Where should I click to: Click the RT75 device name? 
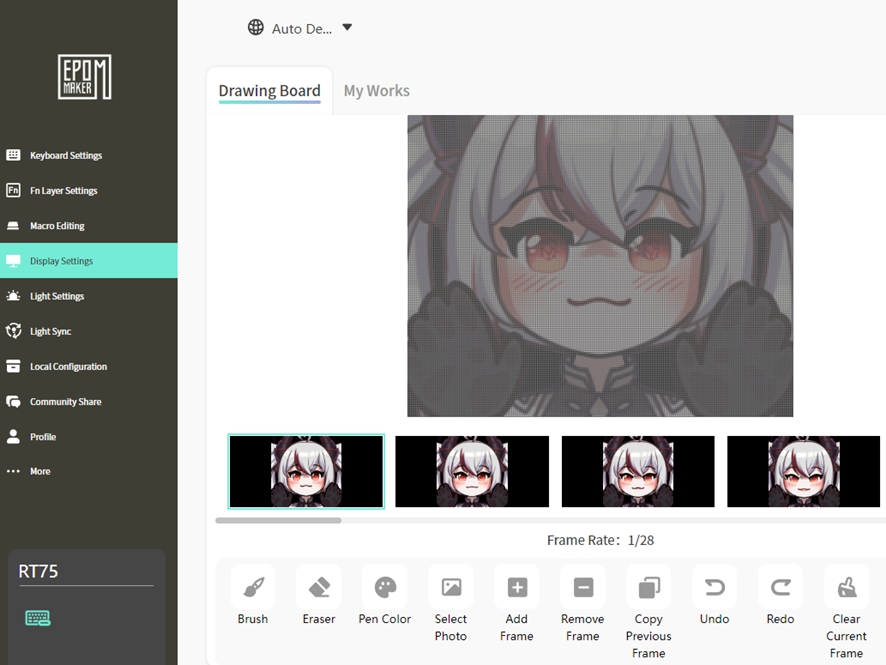[38, 571]
